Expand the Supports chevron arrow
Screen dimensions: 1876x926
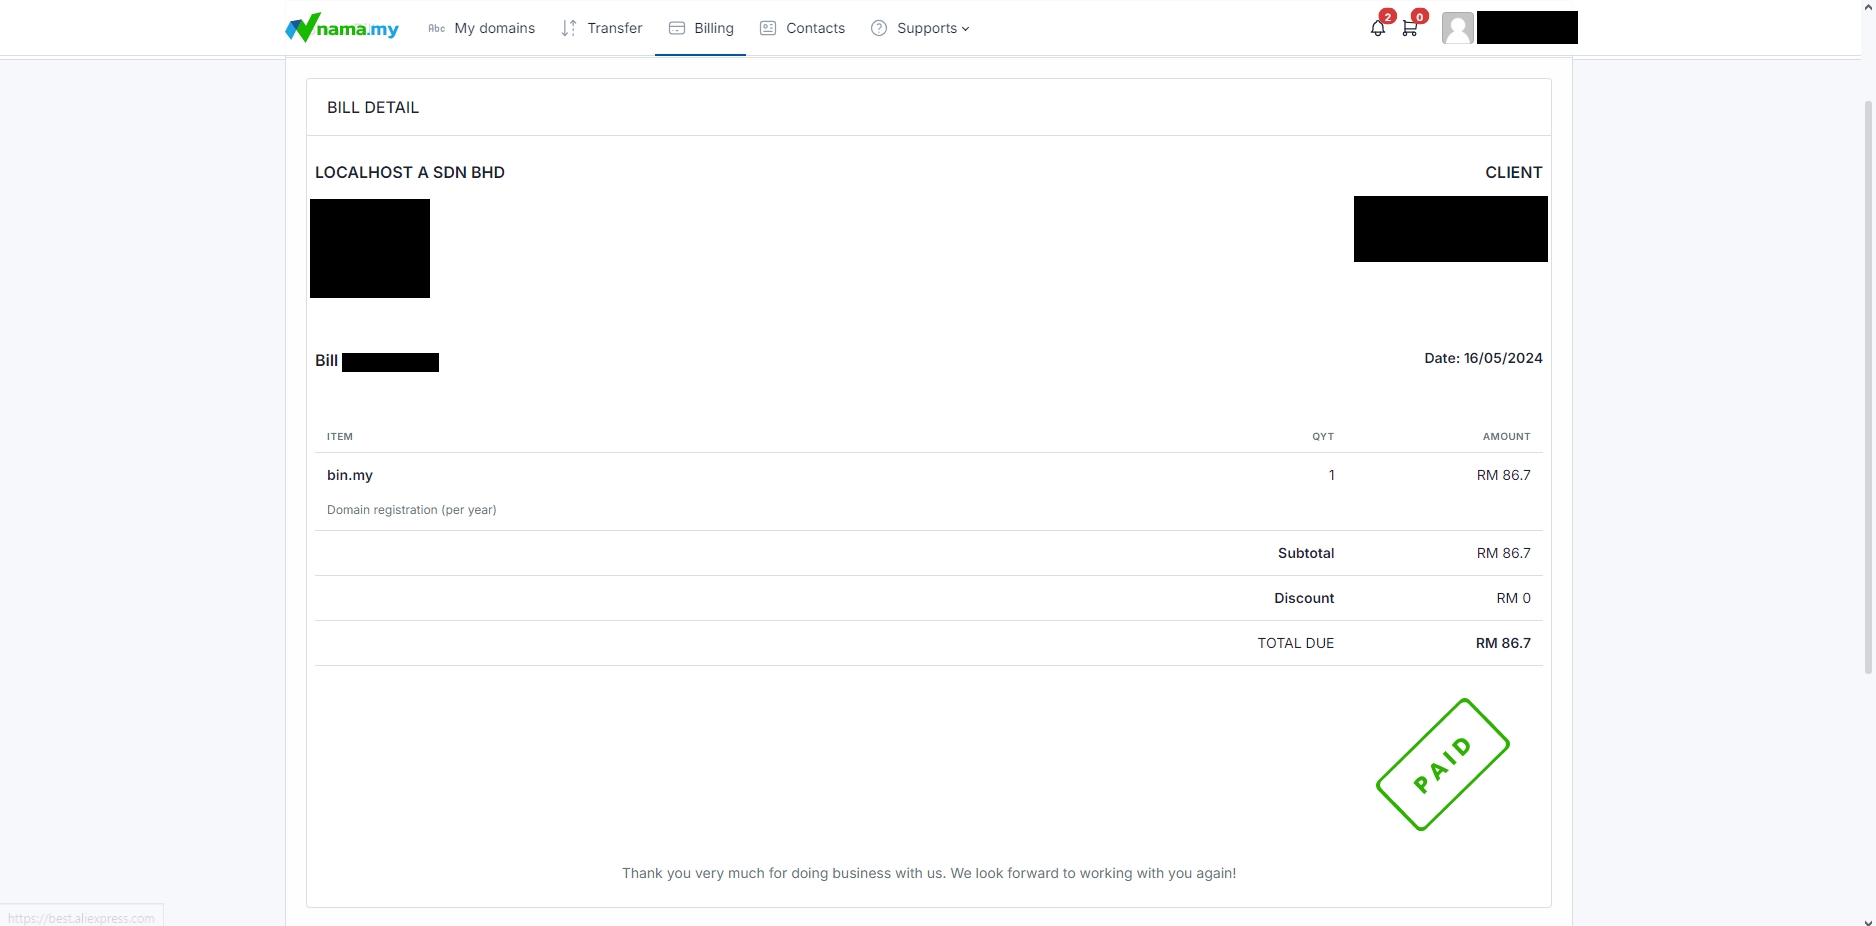(x=965, y=29)
